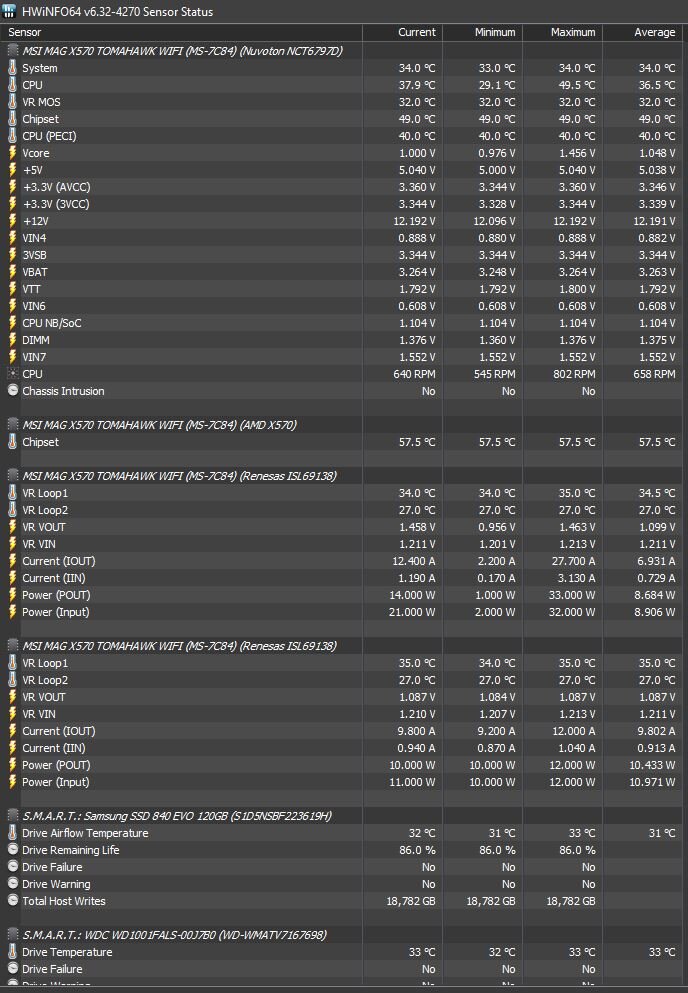Click the lightning bolt icon beside DIMM
The height and width of the screenshot is (993, 688).
tap(12, 340)
